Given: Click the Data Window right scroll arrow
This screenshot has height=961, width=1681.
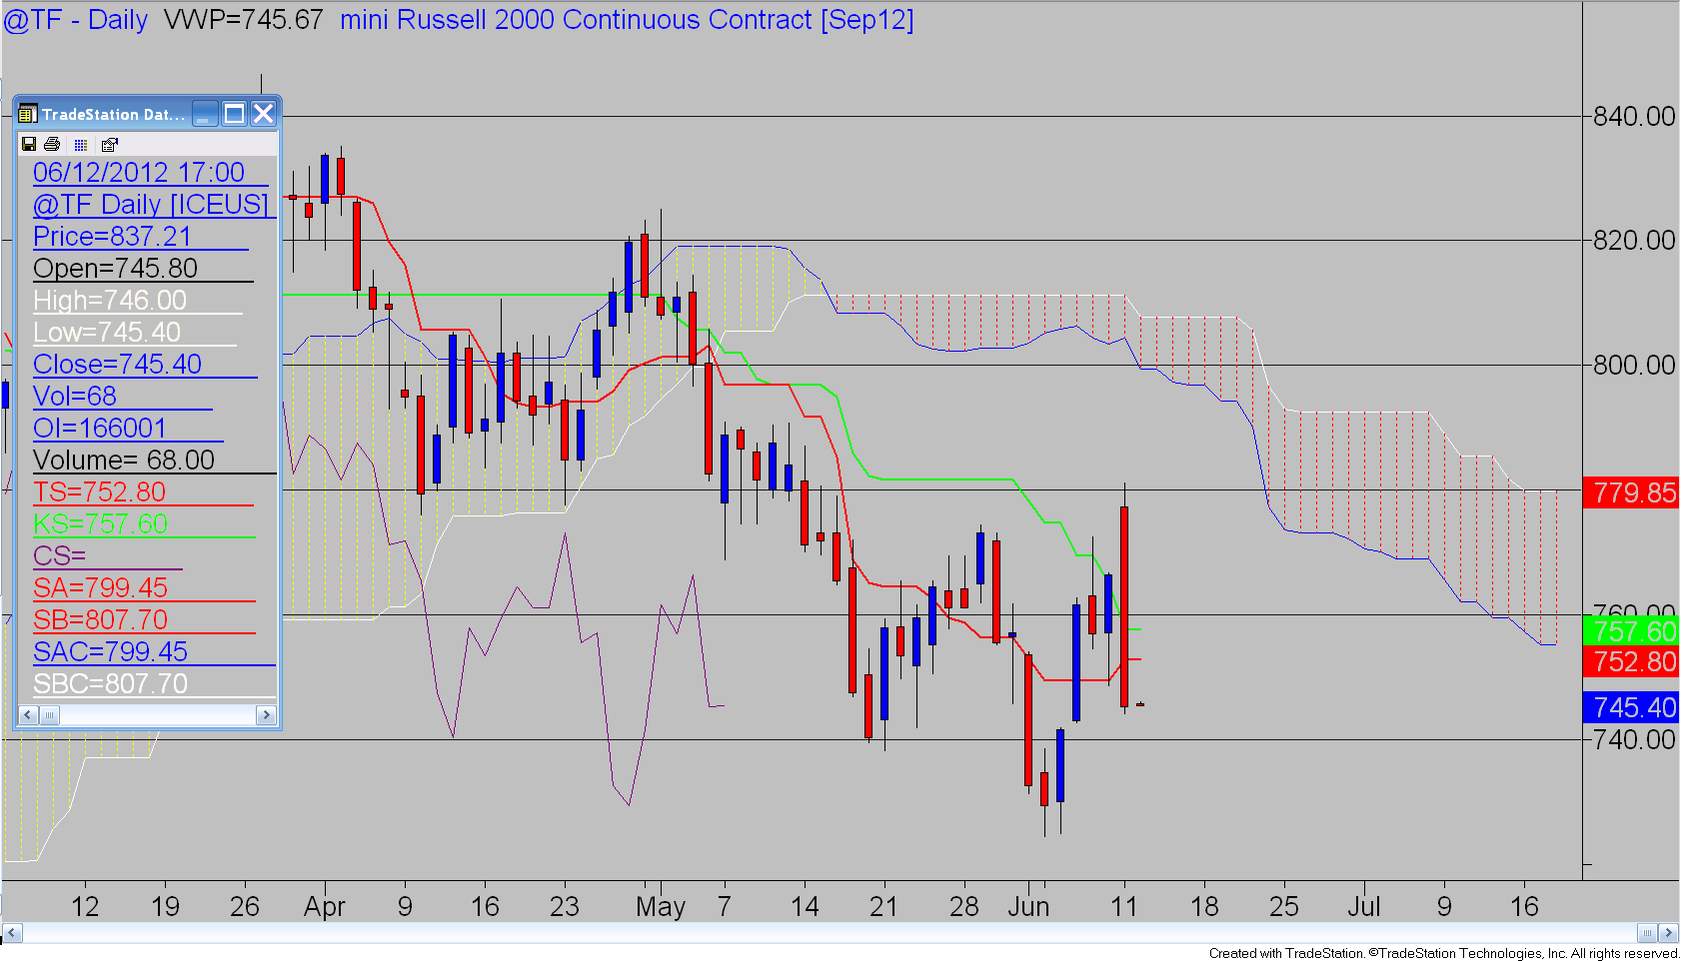Looking at the screenshot, I should point(266,714).
